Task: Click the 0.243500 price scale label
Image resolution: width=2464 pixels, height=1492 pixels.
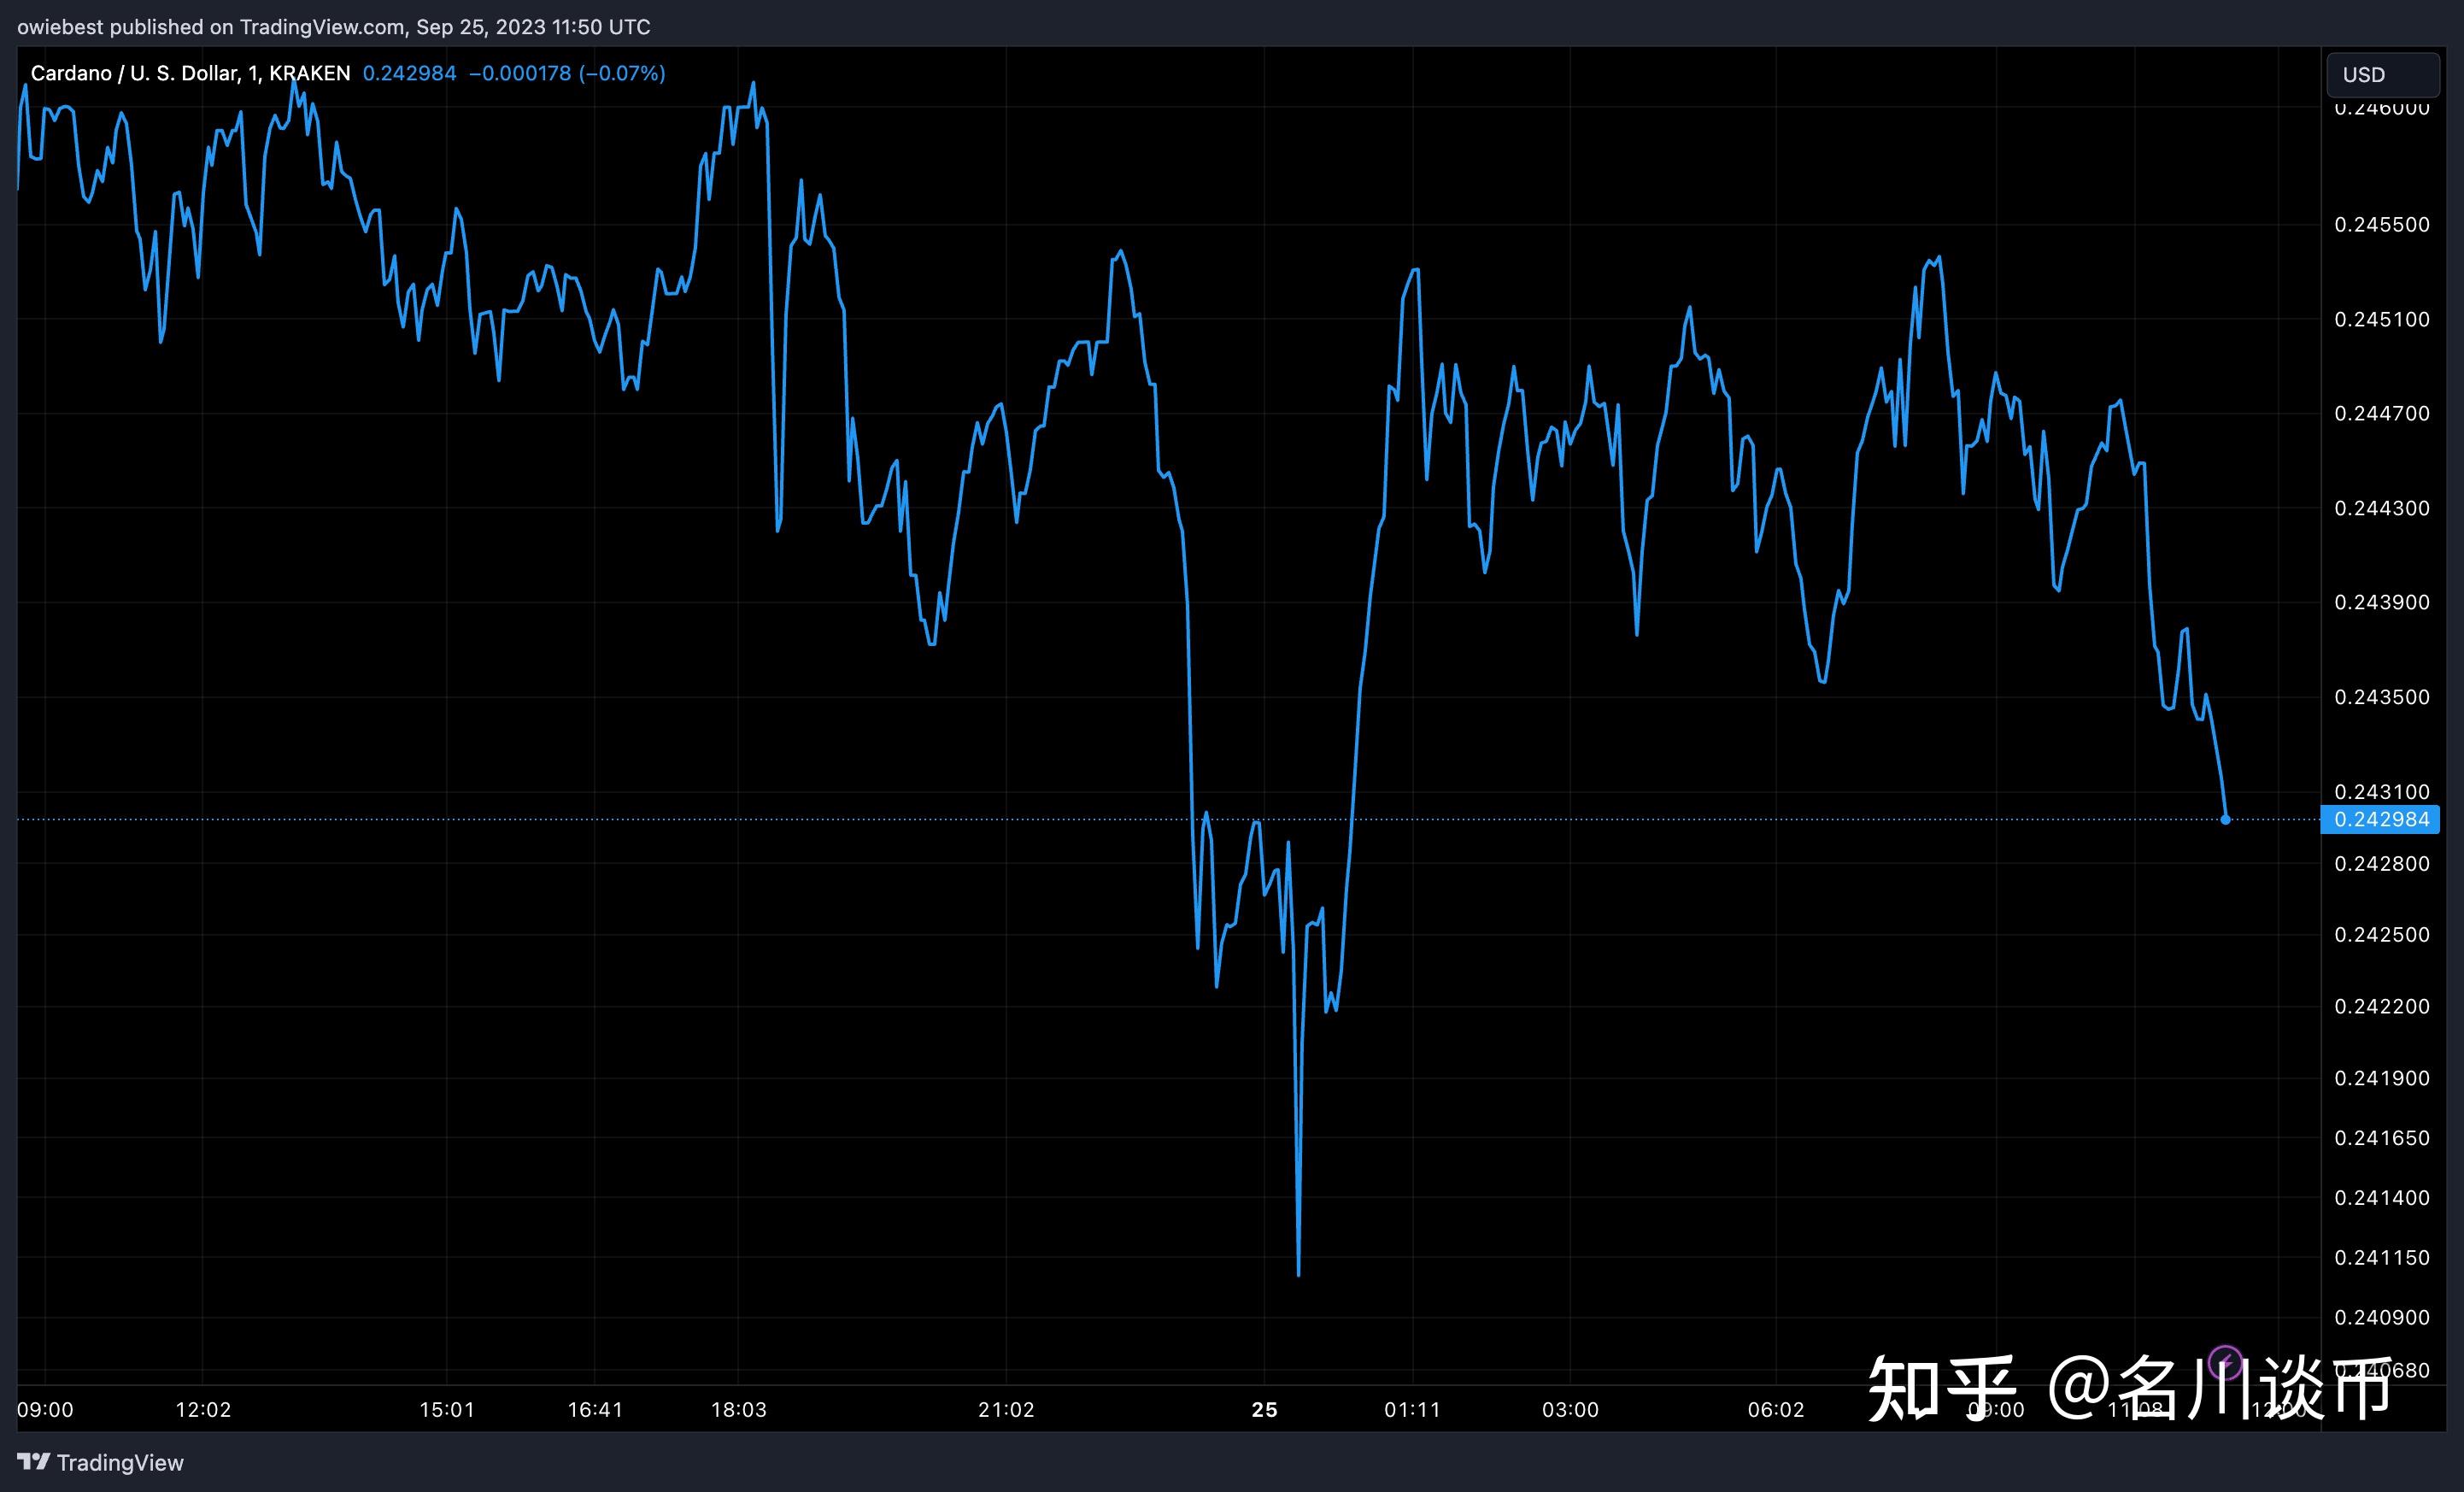Action: click(2381, 697)
